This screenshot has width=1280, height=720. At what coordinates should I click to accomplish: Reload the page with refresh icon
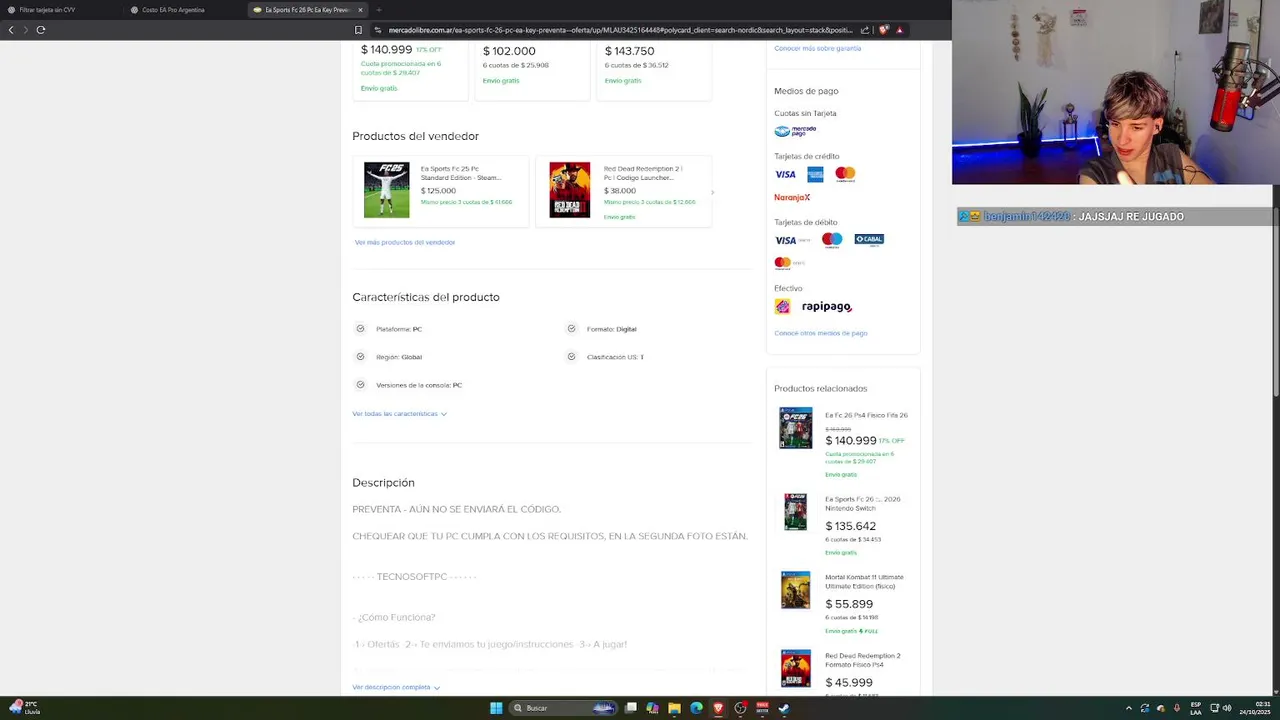point(41,30)
